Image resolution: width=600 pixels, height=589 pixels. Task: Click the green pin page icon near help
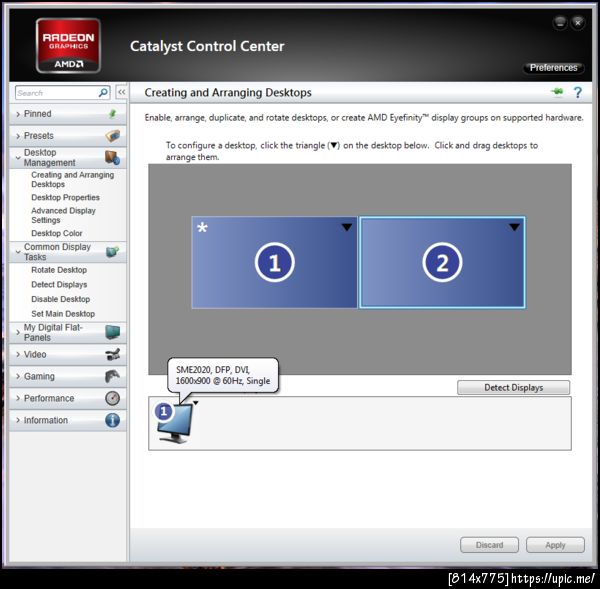[x=557, y=91]
